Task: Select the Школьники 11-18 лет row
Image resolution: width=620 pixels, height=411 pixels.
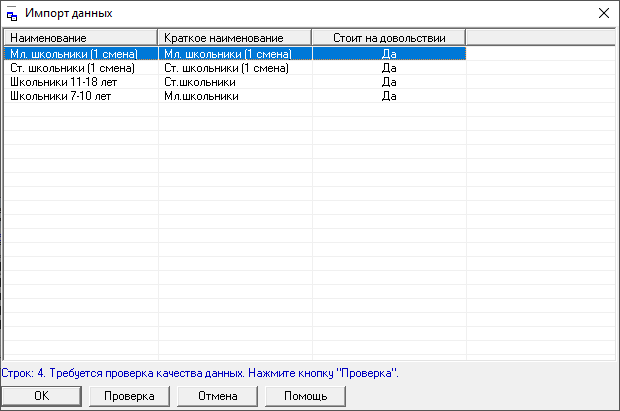Action: (x=57, y=82)
